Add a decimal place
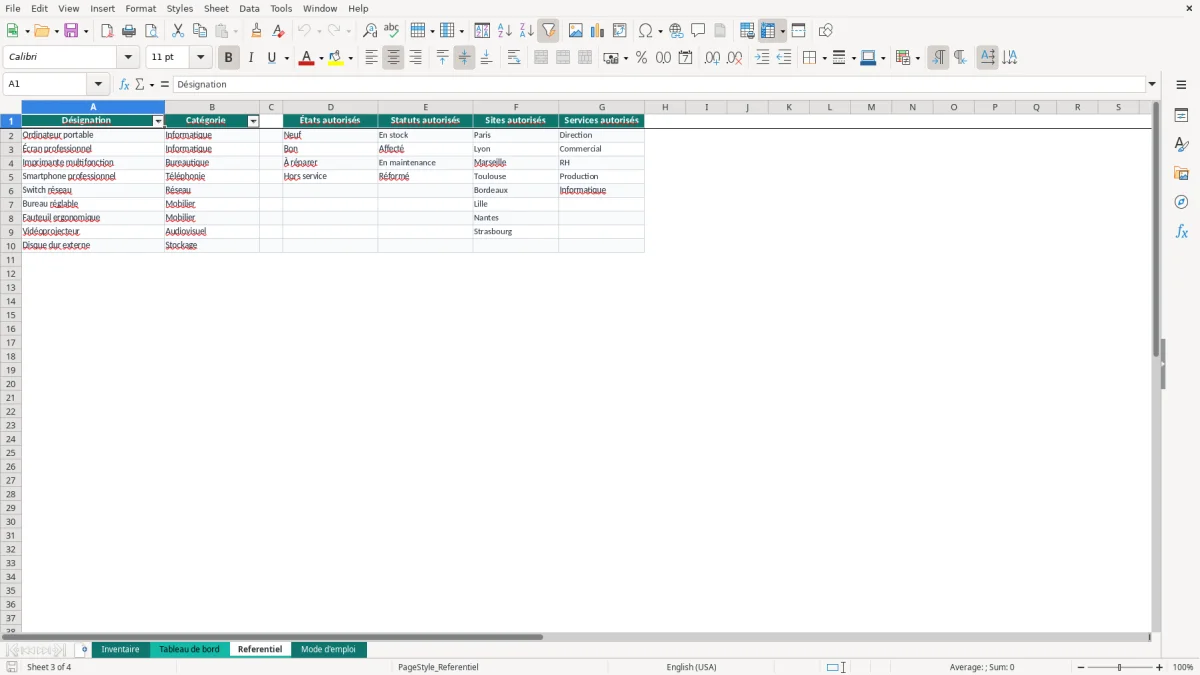 click(712, 58)
